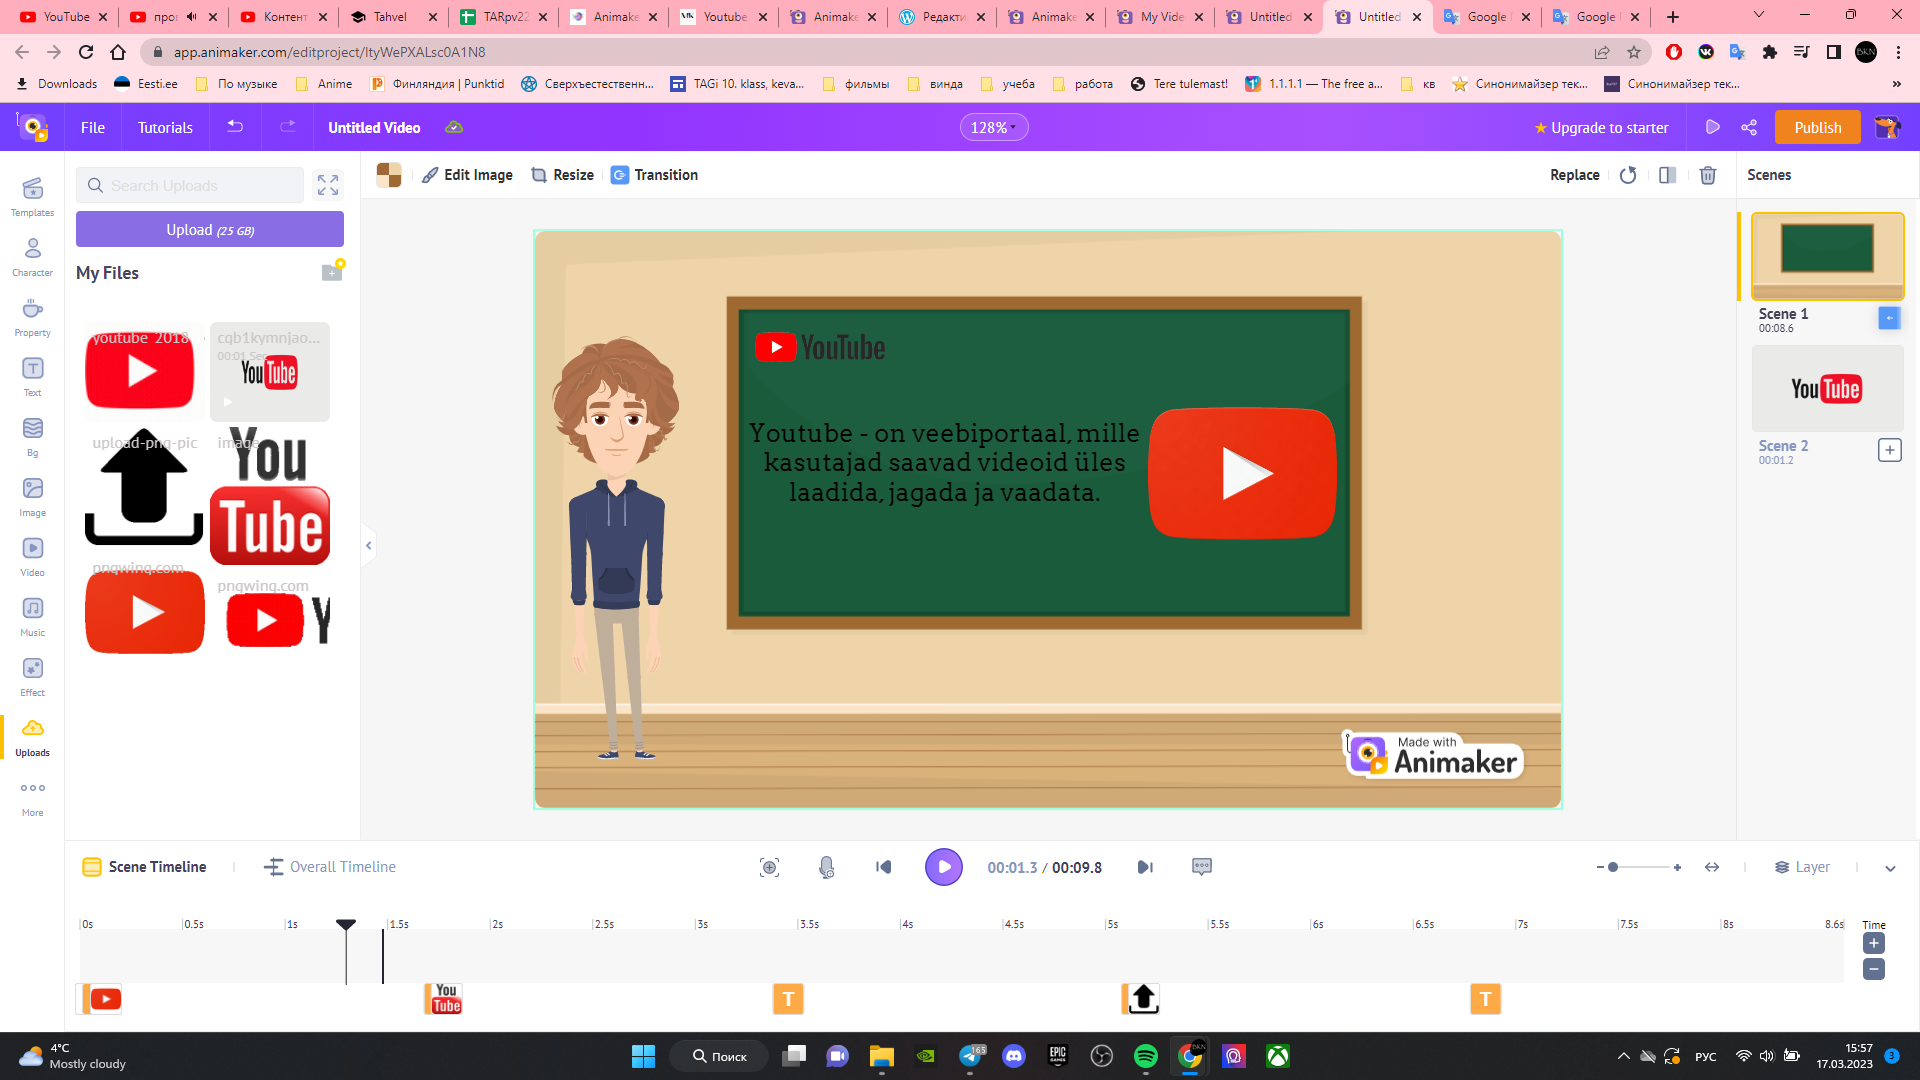
Task: Open the Video panel
Action: [32, 556]
